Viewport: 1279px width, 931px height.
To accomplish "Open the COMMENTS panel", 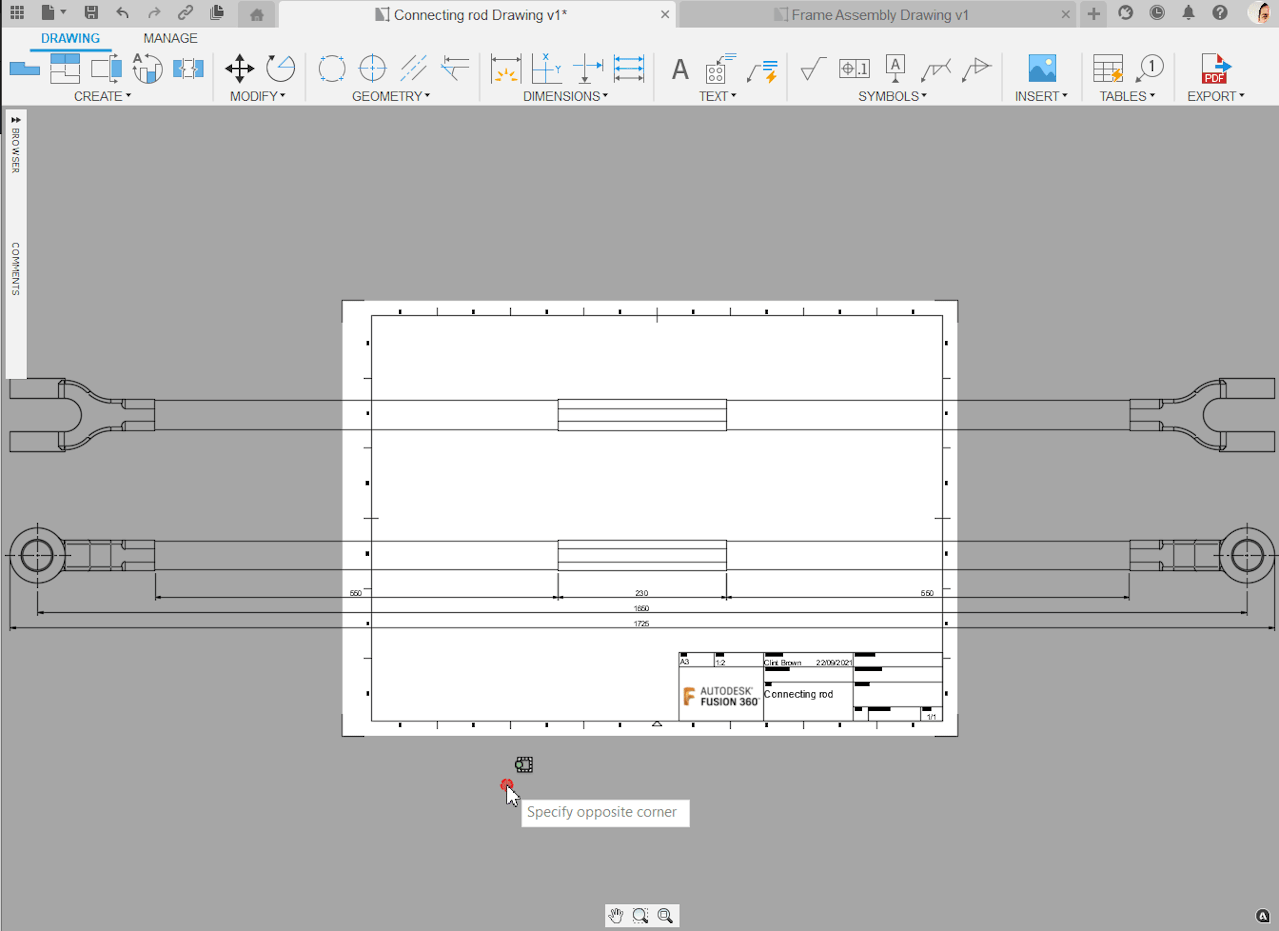I will coord(16,268).
